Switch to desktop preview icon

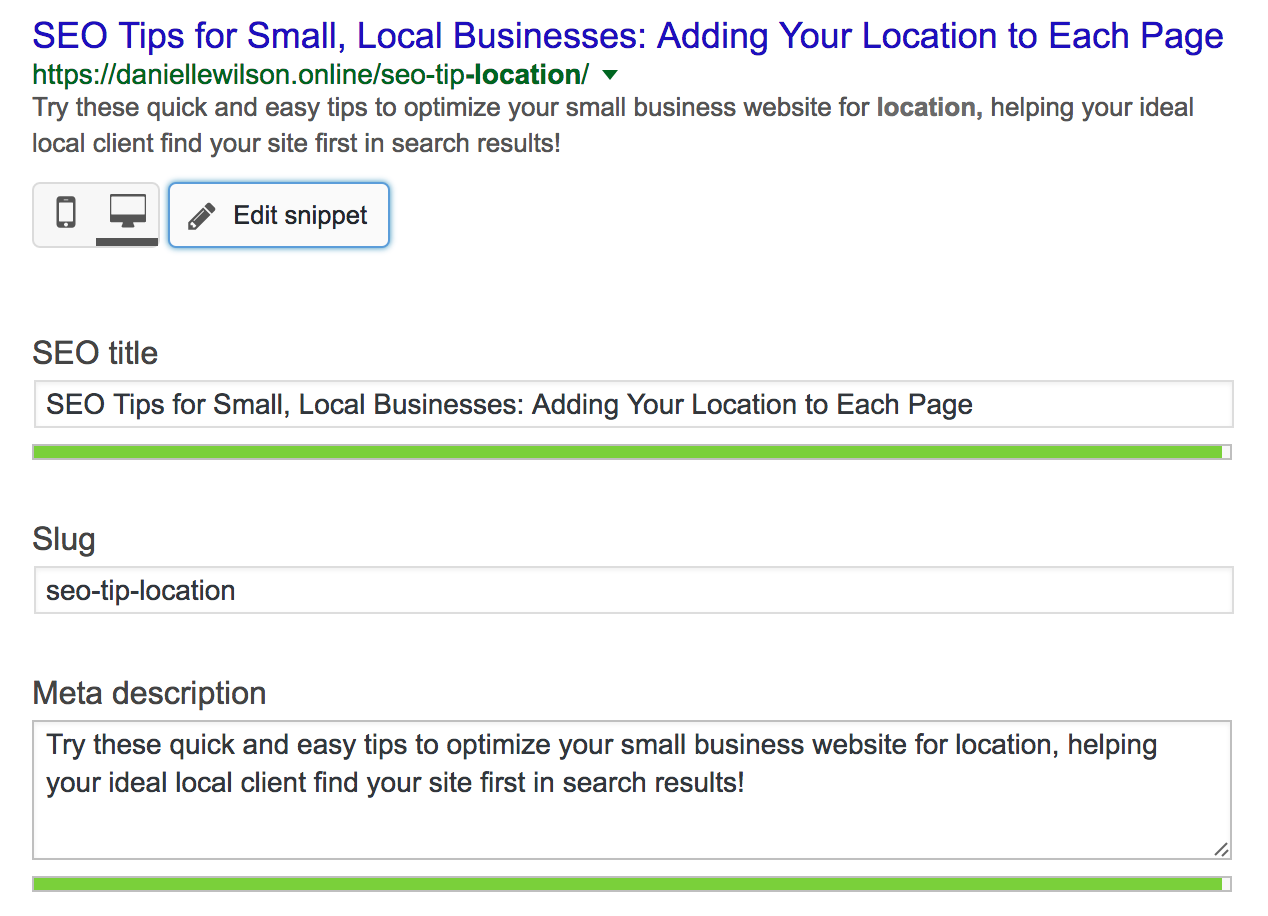(x=127, y=214)
